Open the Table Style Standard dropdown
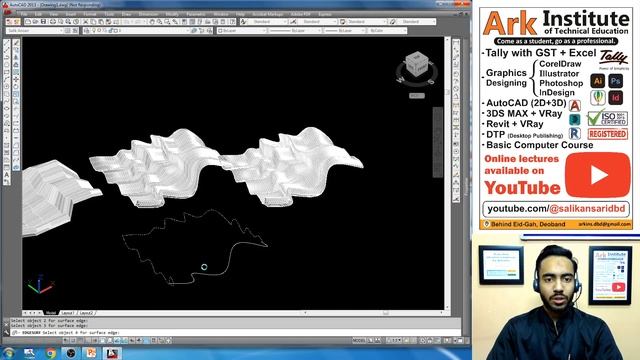This screenshot has width=640, height=360. 367,22
